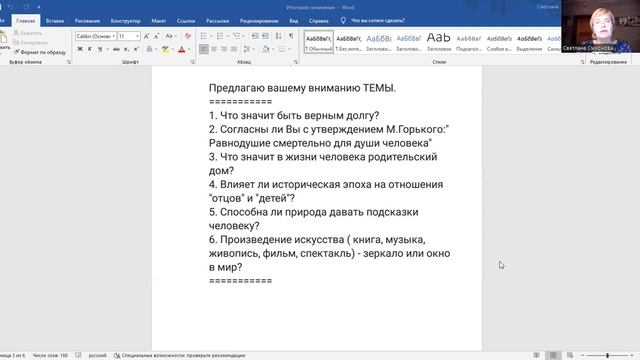
Task: Sort selected text
Action: pyautogui.click(x=278, y=36)
